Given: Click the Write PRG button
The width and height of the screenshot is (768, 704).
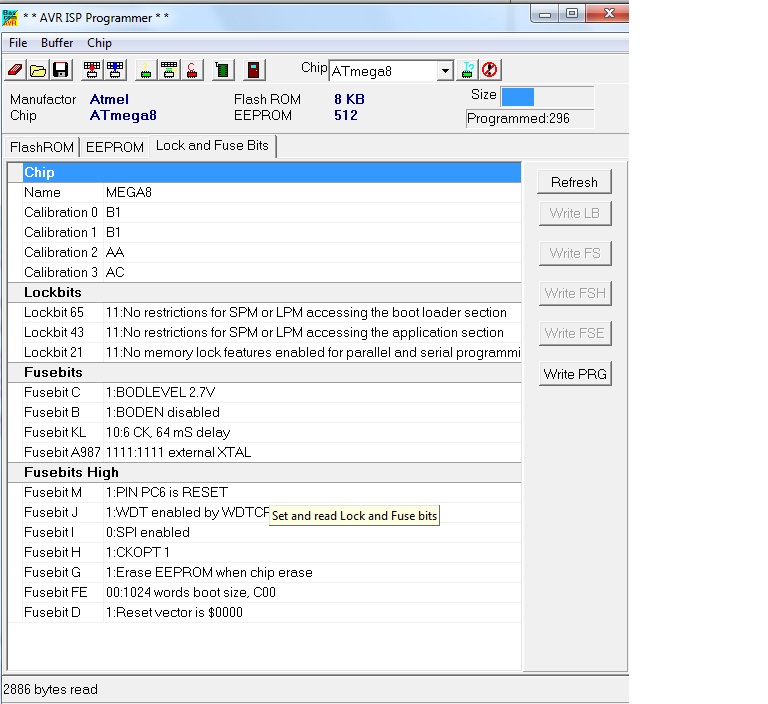Looking at the screenshot, I should click(575, 374).
